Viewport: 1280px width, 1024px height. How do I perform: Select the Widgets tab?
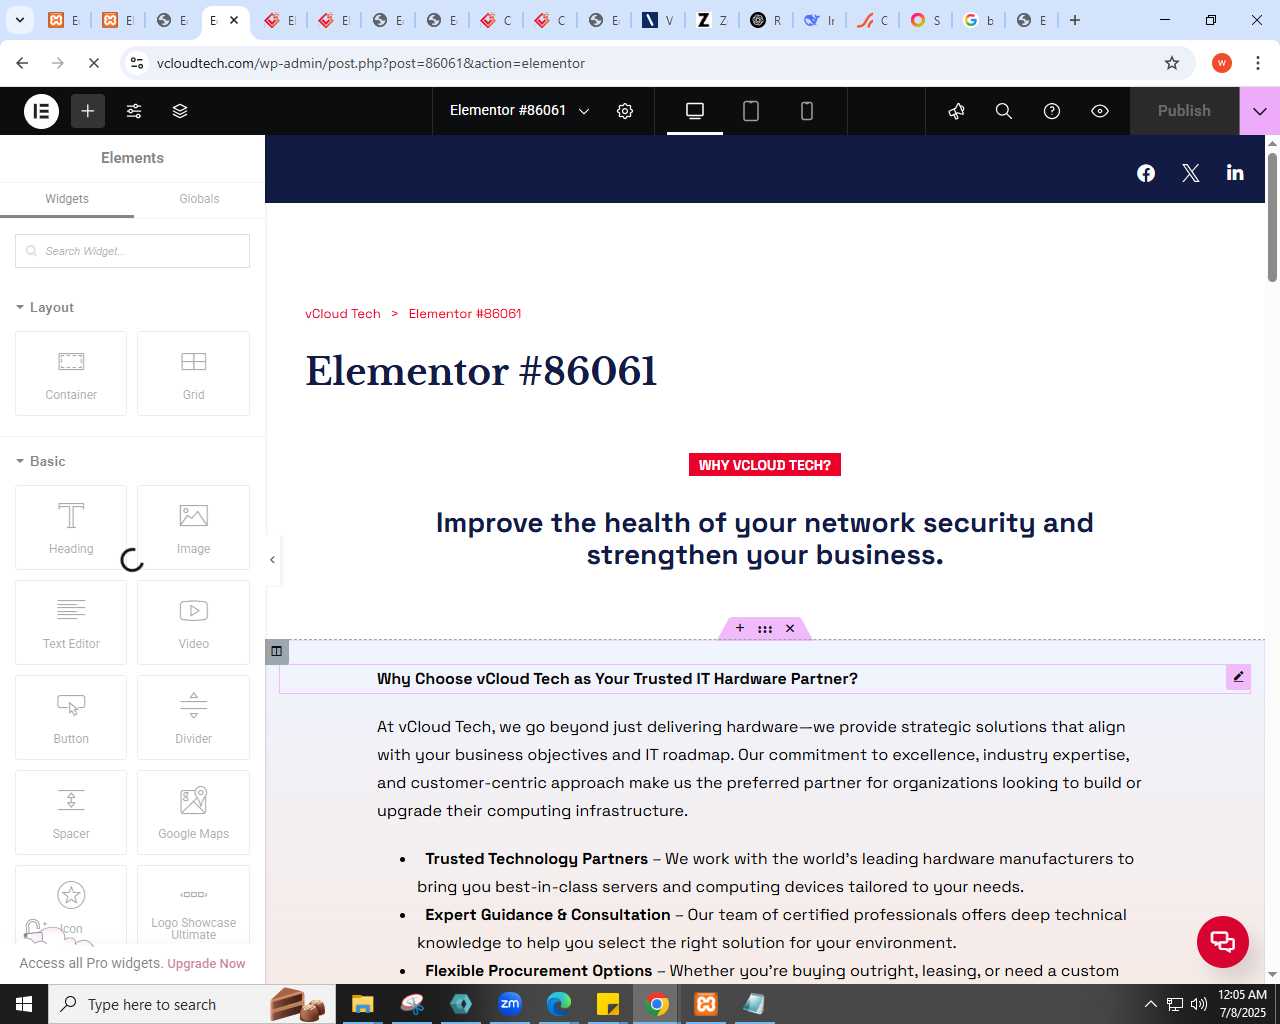[x=67, y=199]
